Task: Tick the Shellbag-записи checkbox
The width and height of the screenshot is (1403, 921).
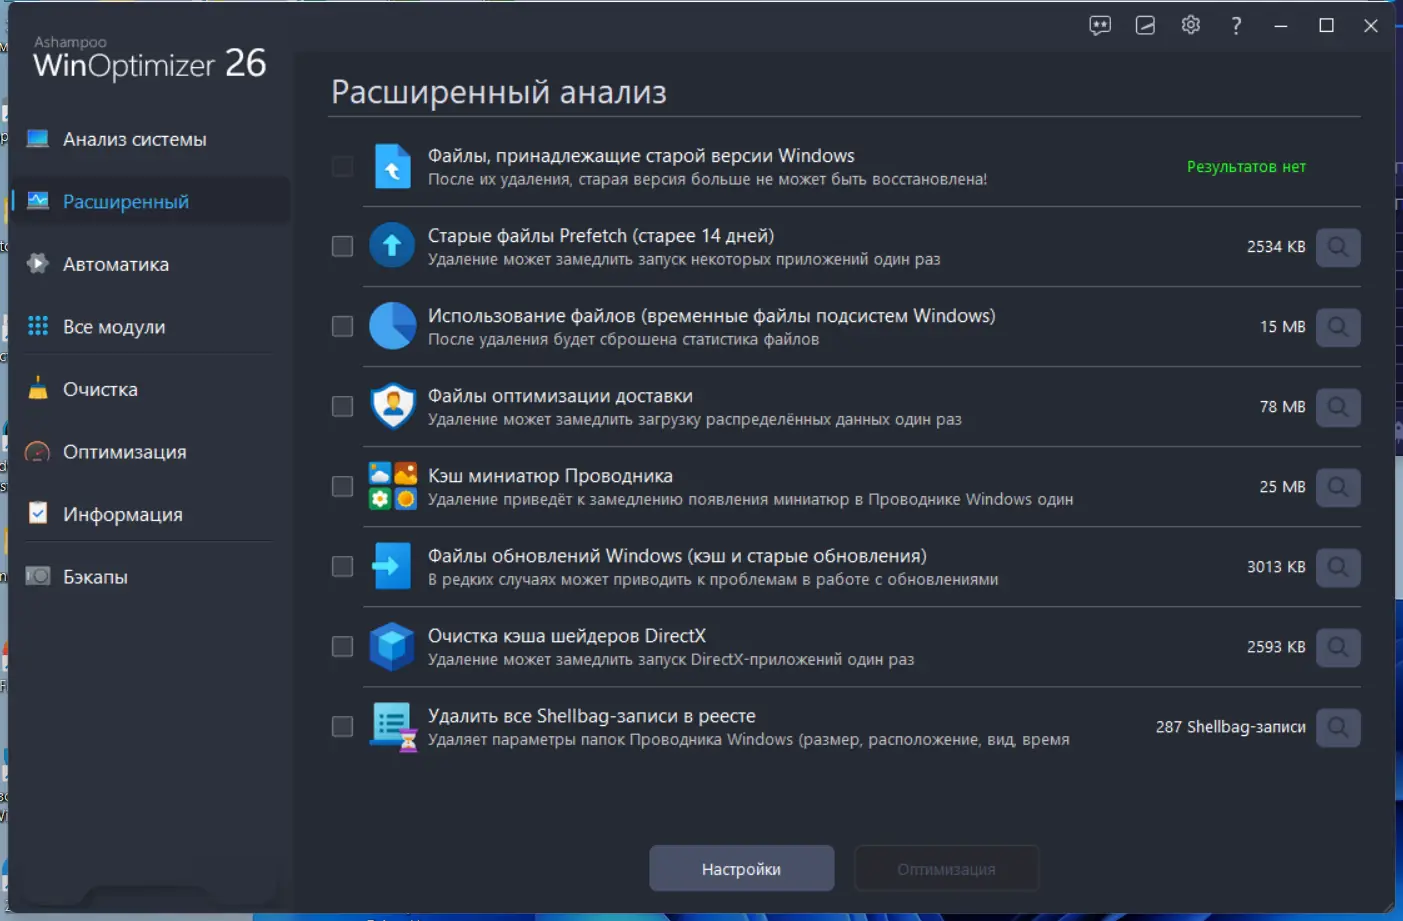Action: pyautogui.click(x=342, y=726)
